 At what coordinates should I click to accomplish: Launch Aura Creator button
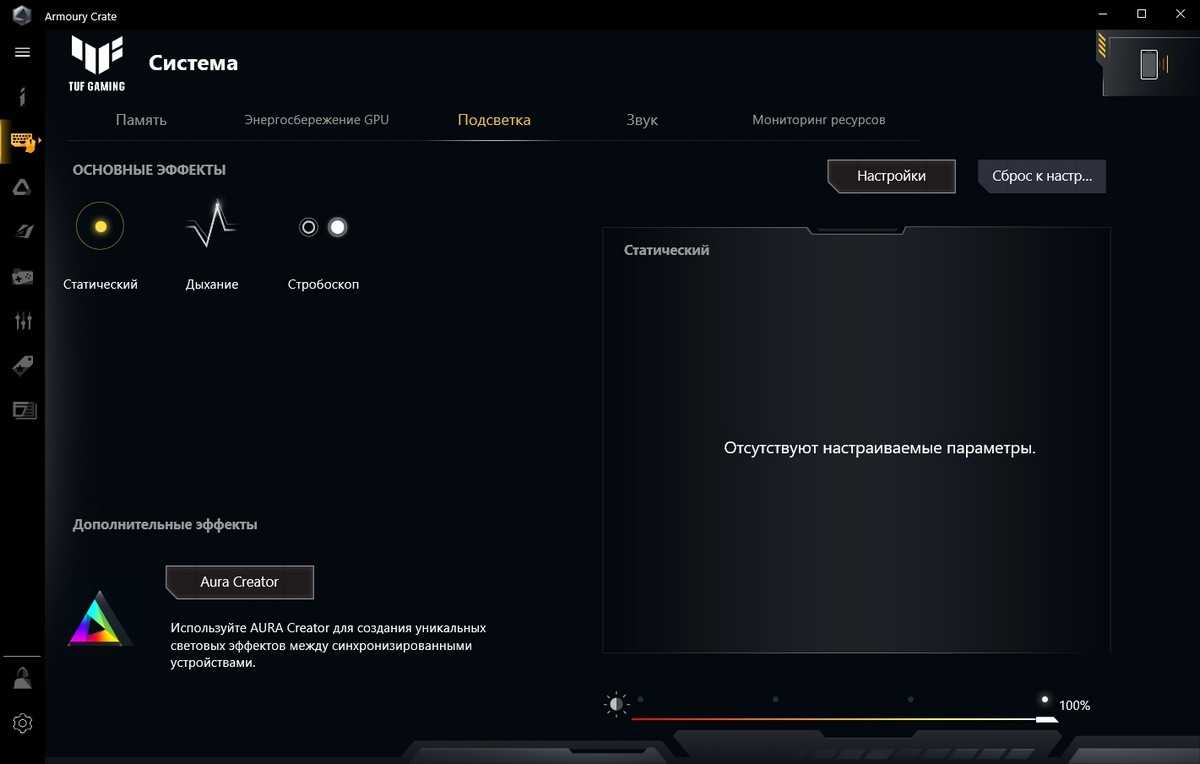pos(239,582)
